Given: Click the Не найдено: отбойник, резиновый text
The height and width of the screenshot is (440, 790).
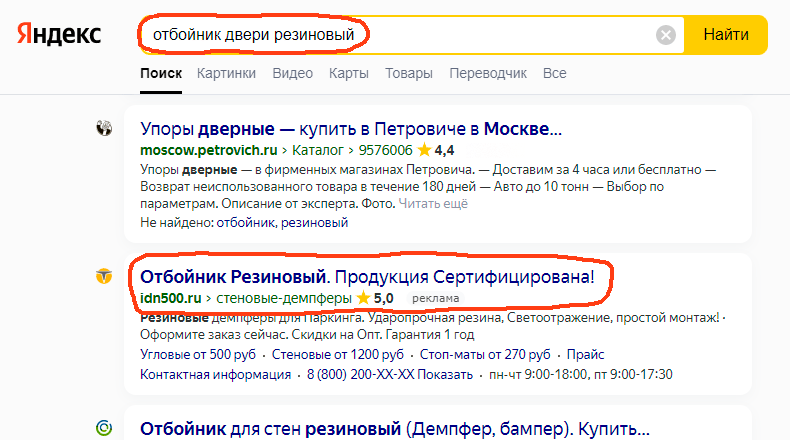Looking at the screenshot, I should coord(244,223).
